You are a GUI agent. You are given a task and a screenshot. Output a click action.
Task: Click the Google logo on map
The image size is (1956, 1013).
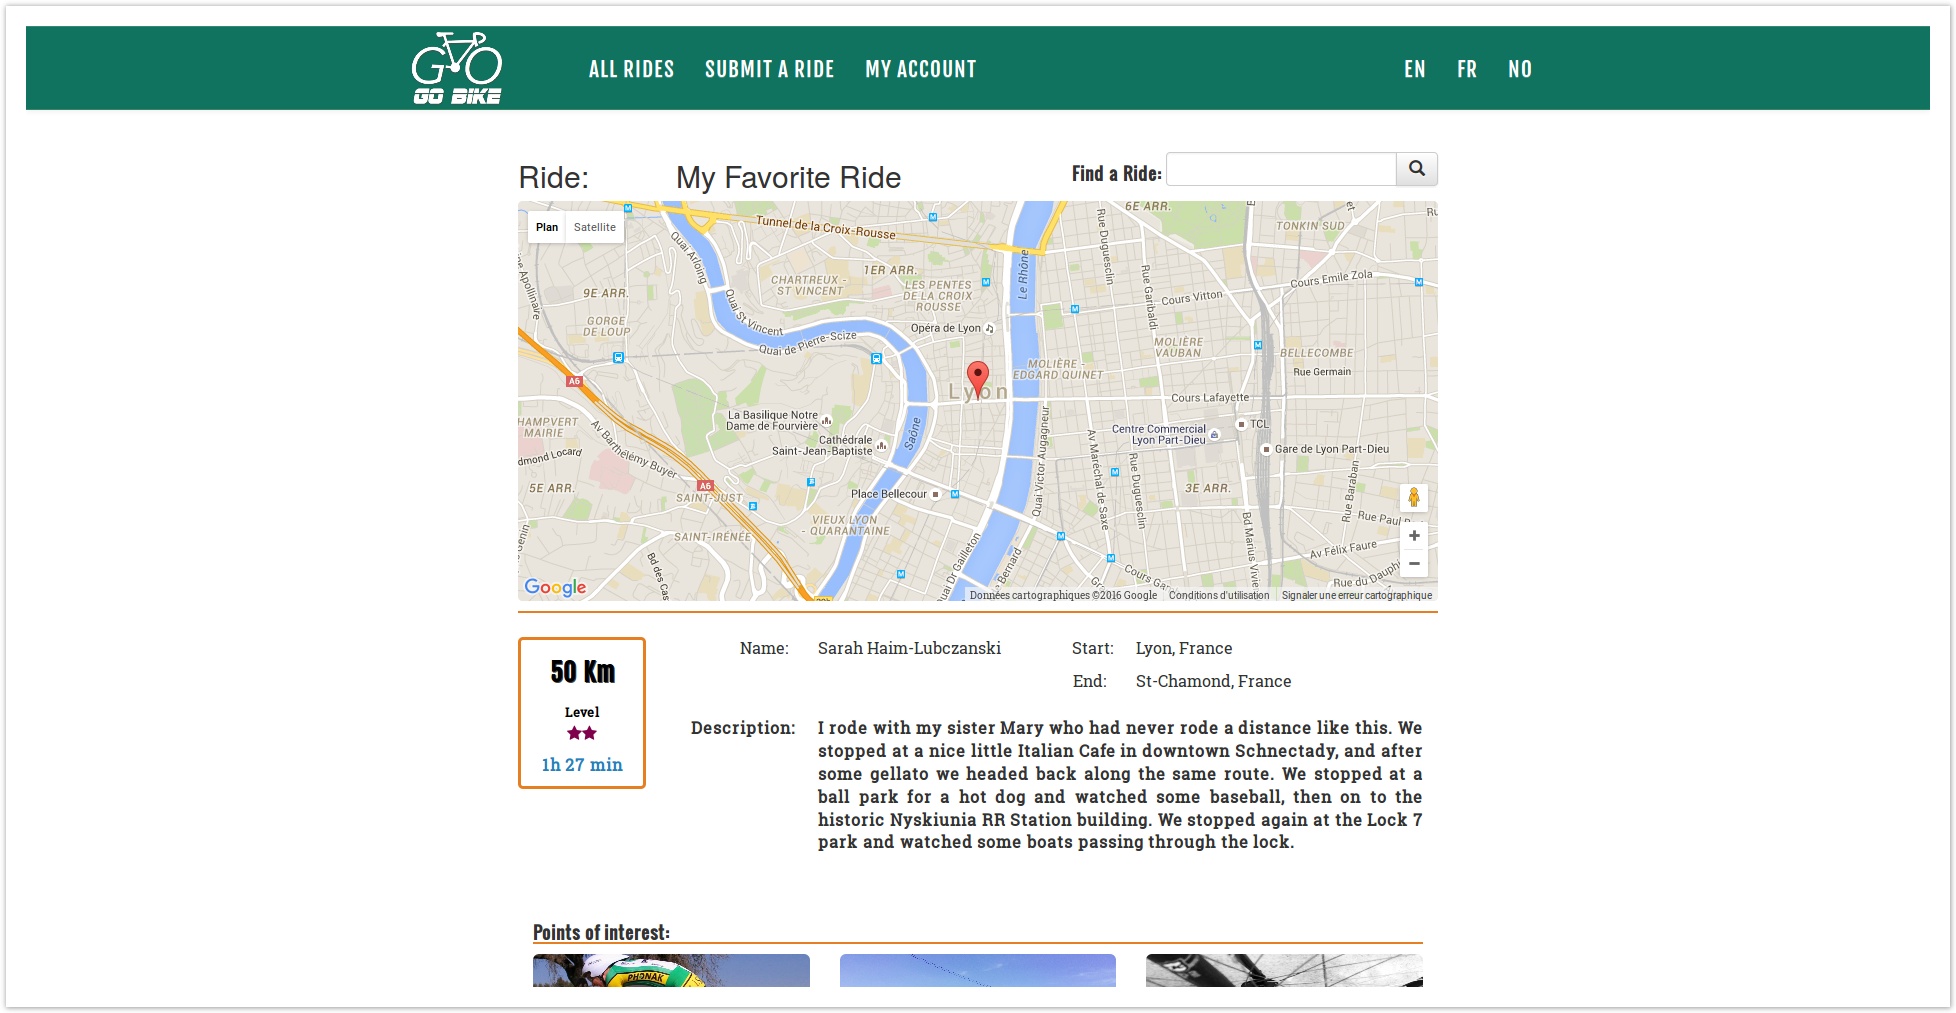click(555, 587)
